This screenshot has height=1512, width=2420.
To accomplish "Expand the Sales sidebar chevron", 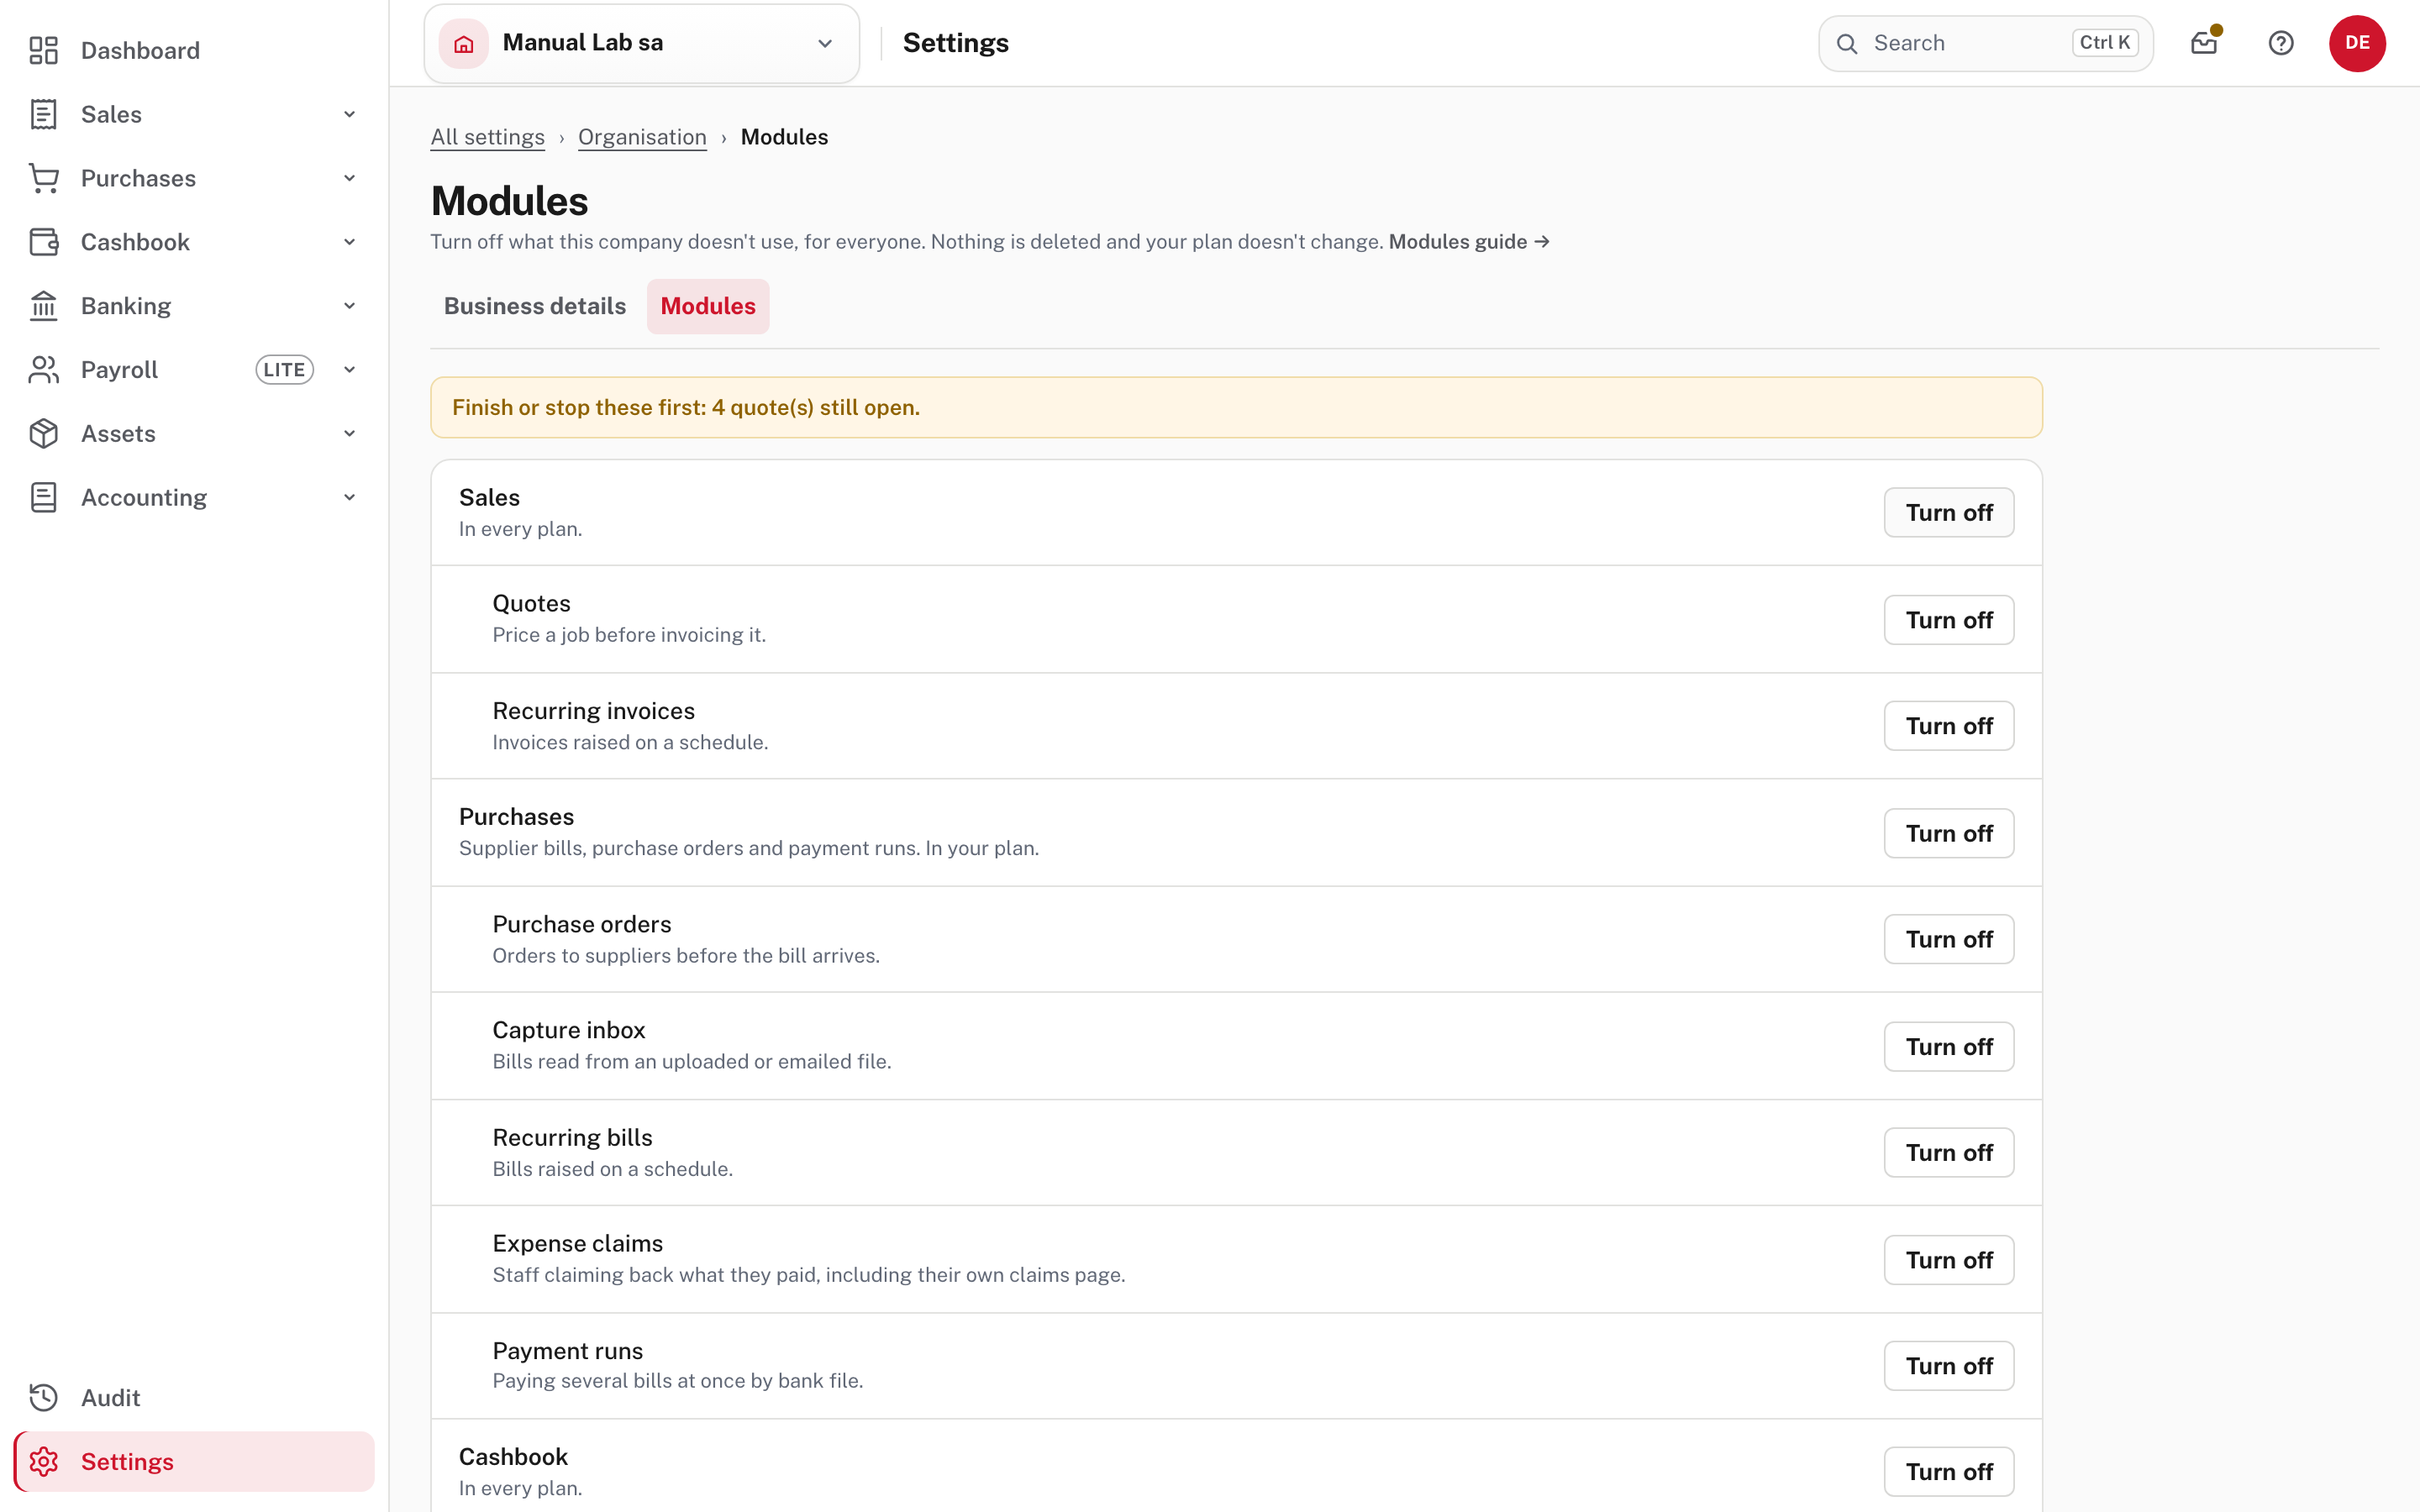I will [x=349, y=114].
